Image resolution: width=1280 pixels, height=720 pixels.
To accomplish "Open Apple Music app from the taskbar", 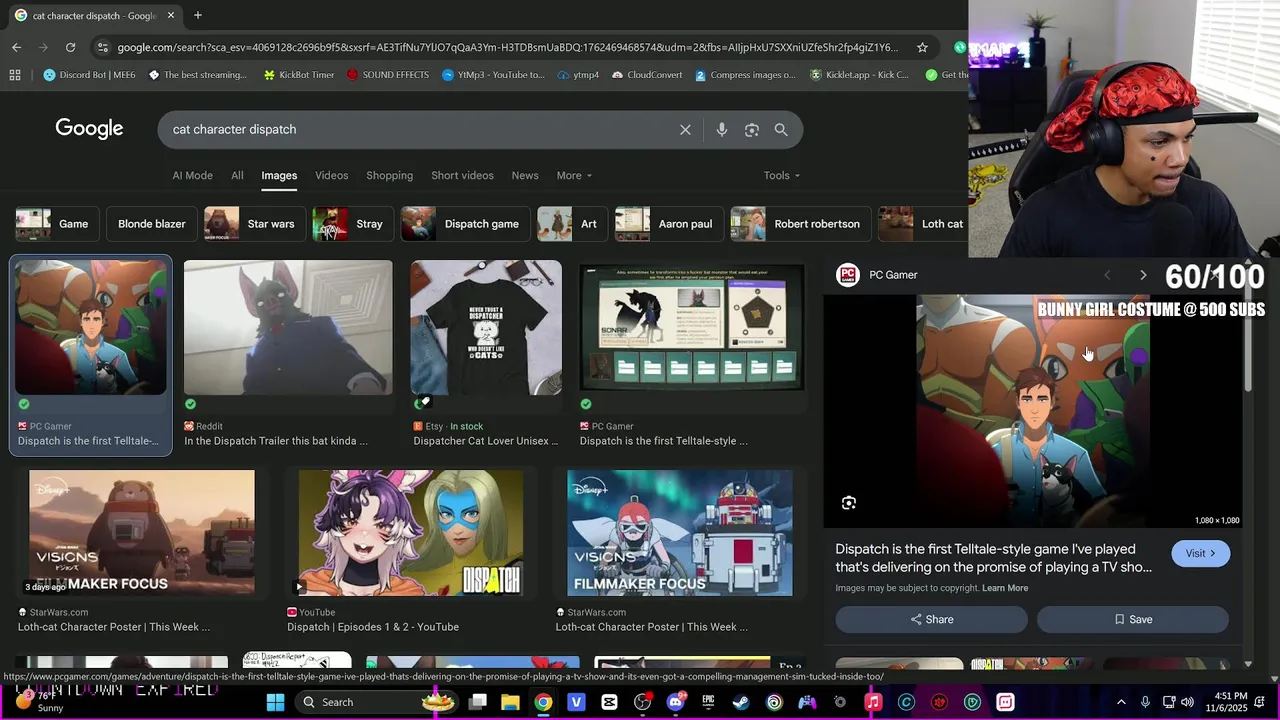I will 873,702.
